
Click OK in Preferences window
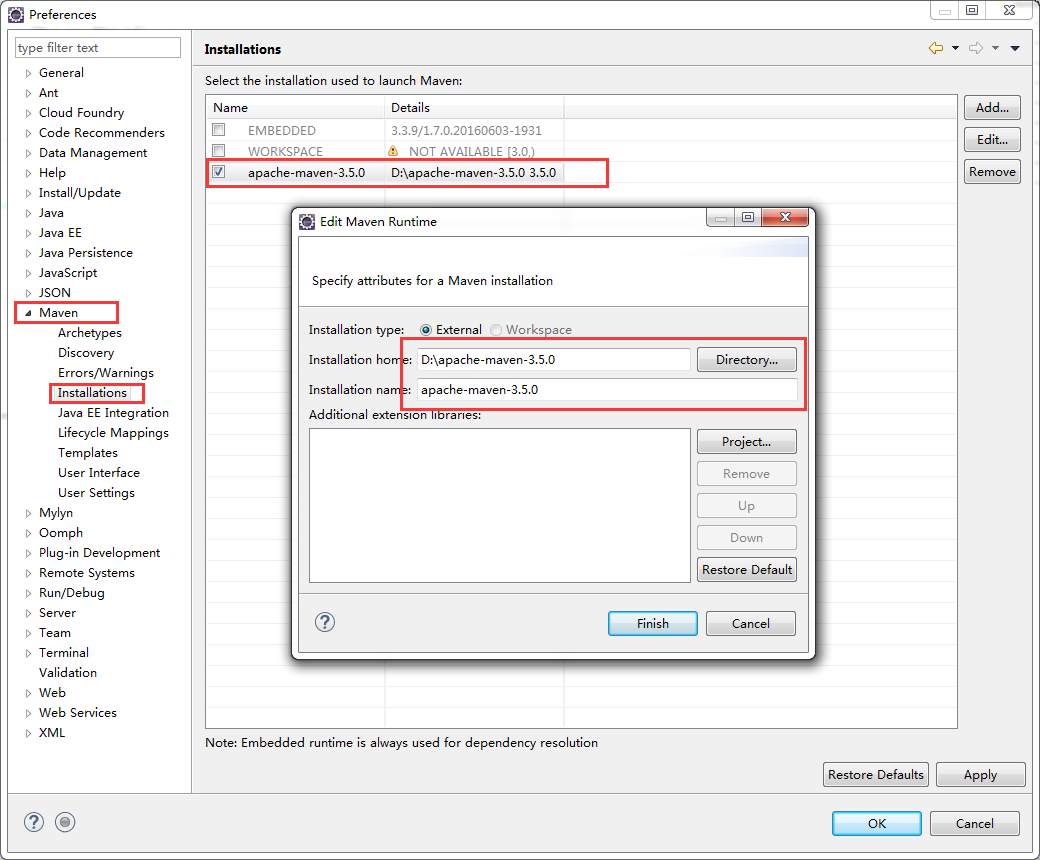(x=877, y=824)
